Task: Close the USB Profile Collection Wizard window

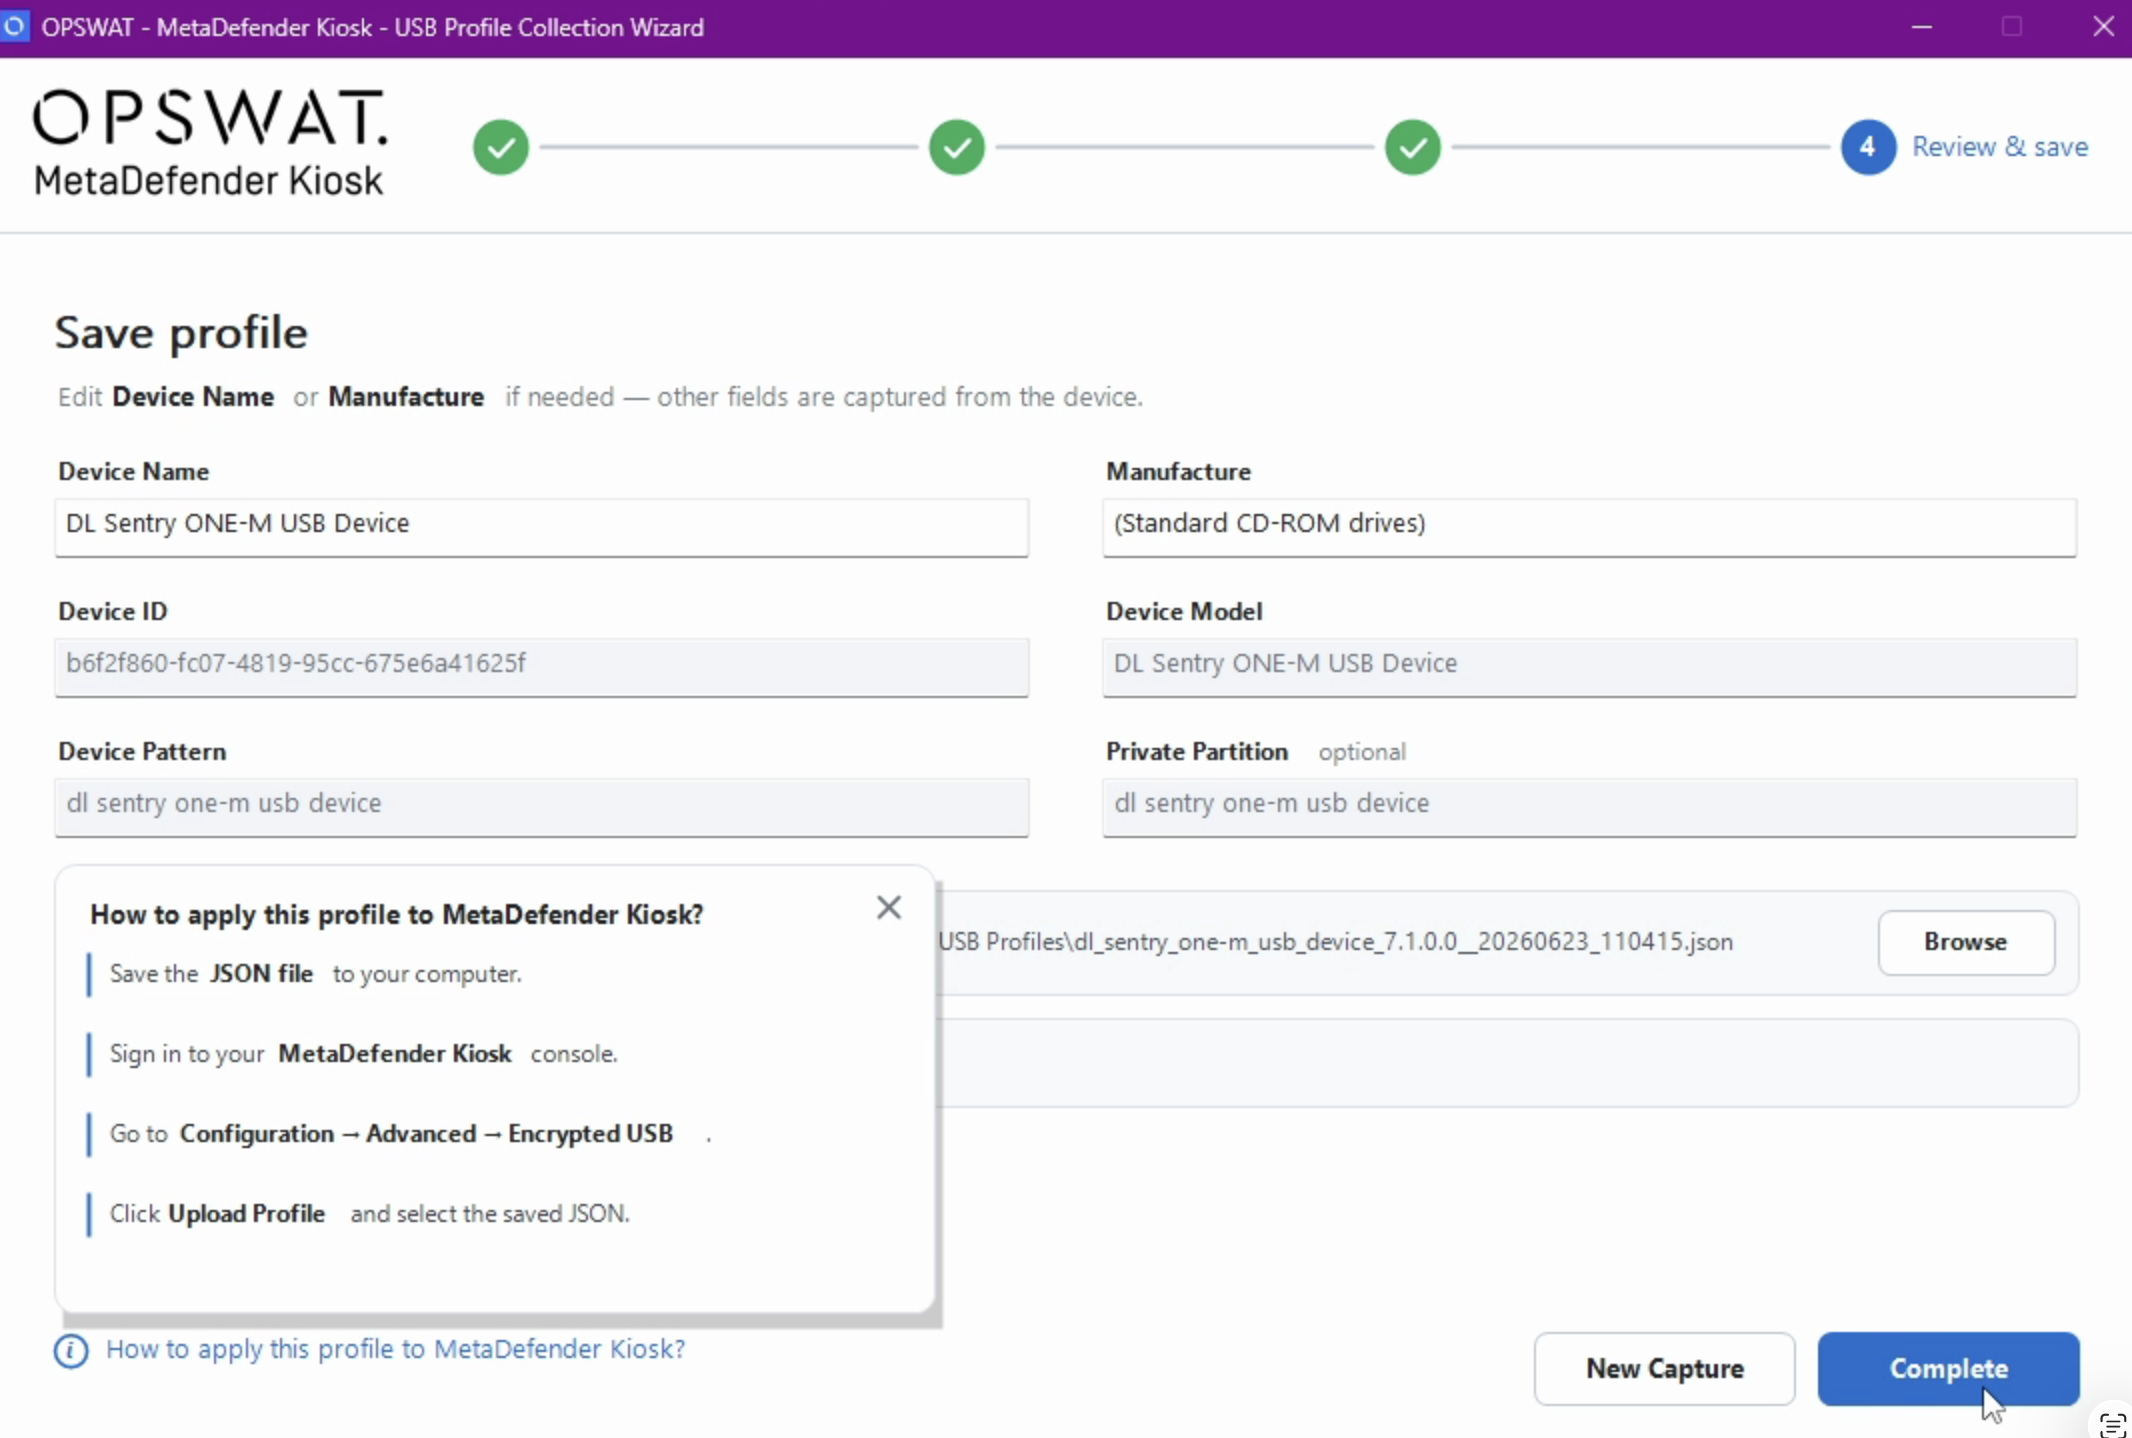Action: pos(2104,27)
